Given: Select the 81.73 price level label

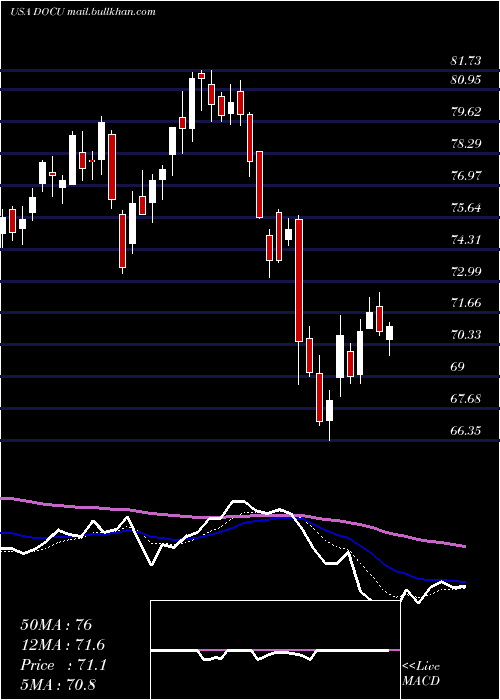Looking at the screenshot, I should pyautogui.click(x=466, y=61).
